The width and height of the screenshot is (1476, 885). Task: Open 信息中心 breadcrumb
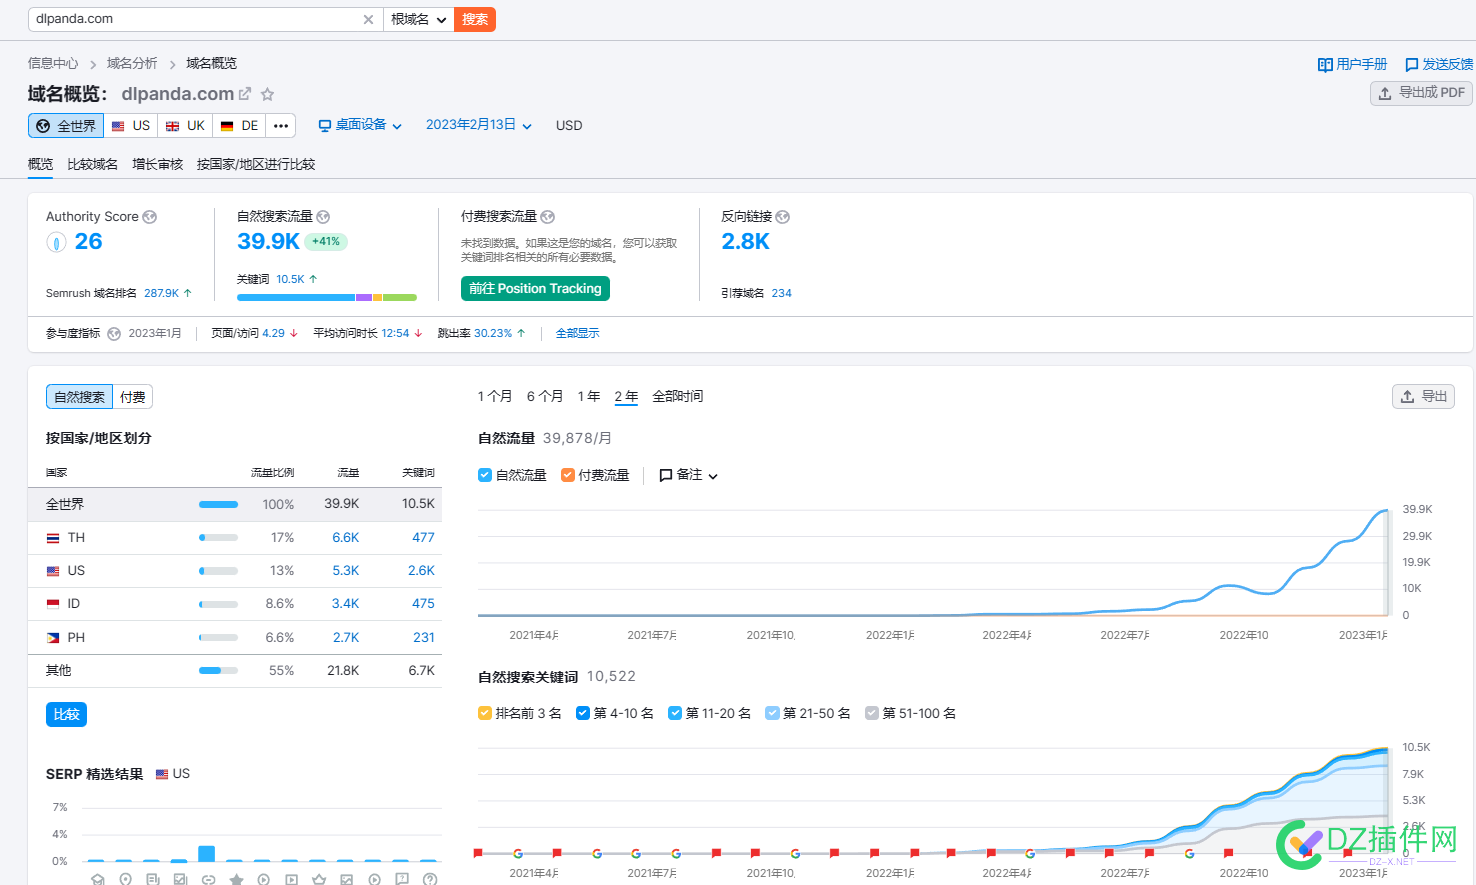[53, 63]
